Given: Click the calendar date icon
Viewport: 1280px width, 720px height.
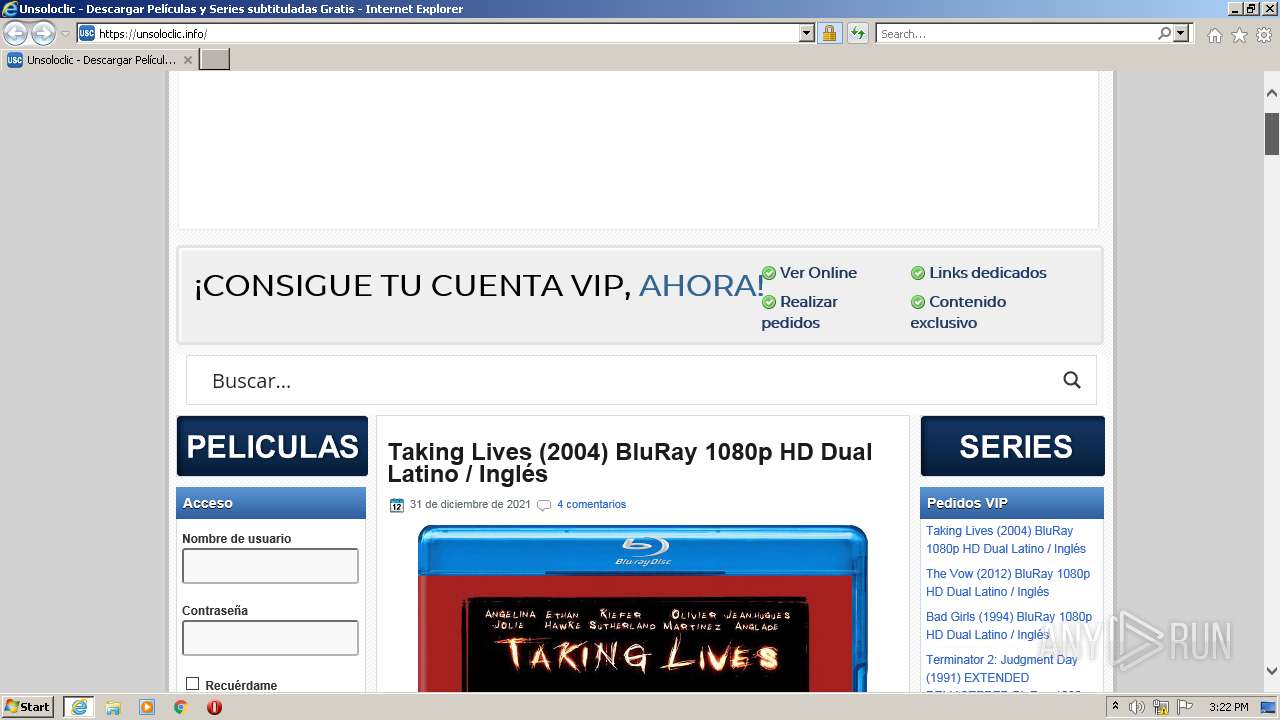Looking at the screenshot, I should point(397,505).
